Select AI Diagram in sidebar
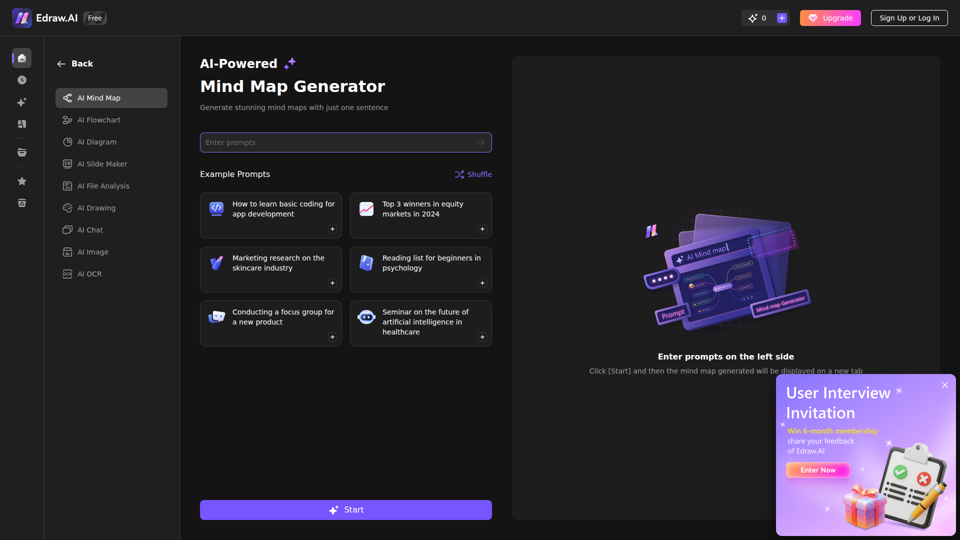960x540 pixels. pos(111,142)
